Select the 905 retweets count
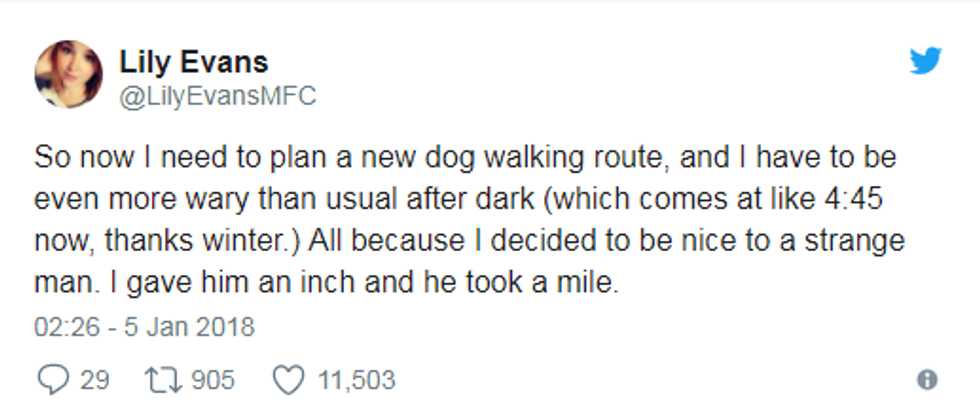The height and width of the screenshot is (415, 980). tap(212, 380)
